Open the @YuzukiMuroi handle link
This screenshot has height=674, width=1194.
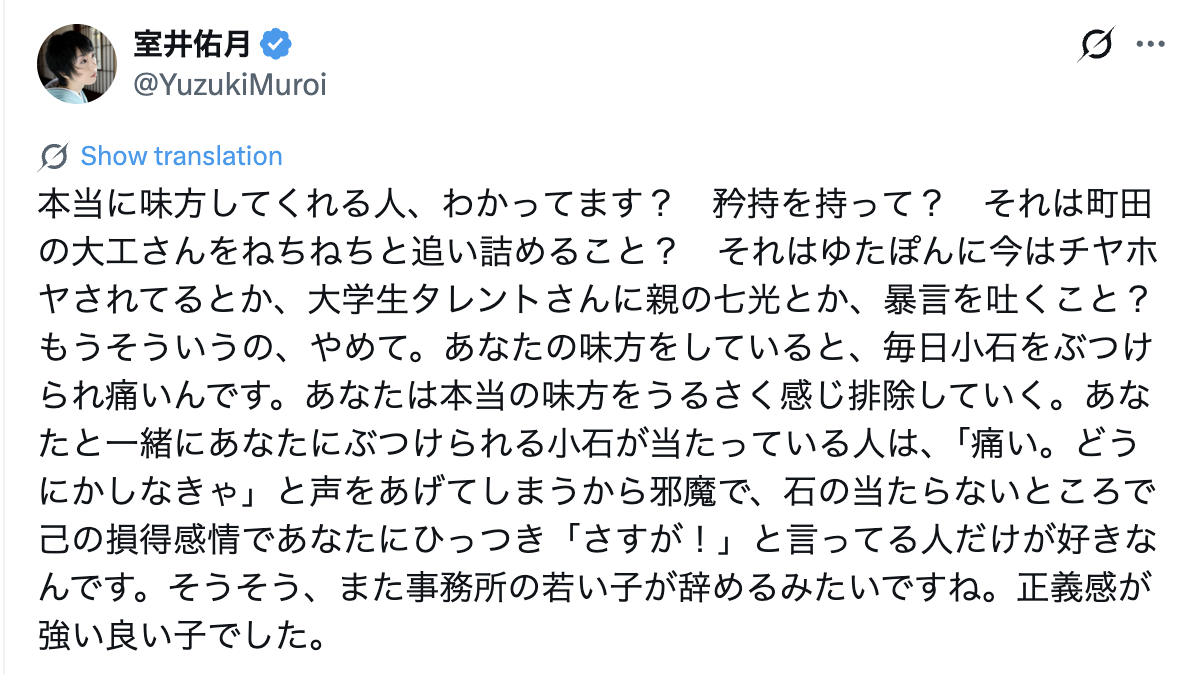230,85
